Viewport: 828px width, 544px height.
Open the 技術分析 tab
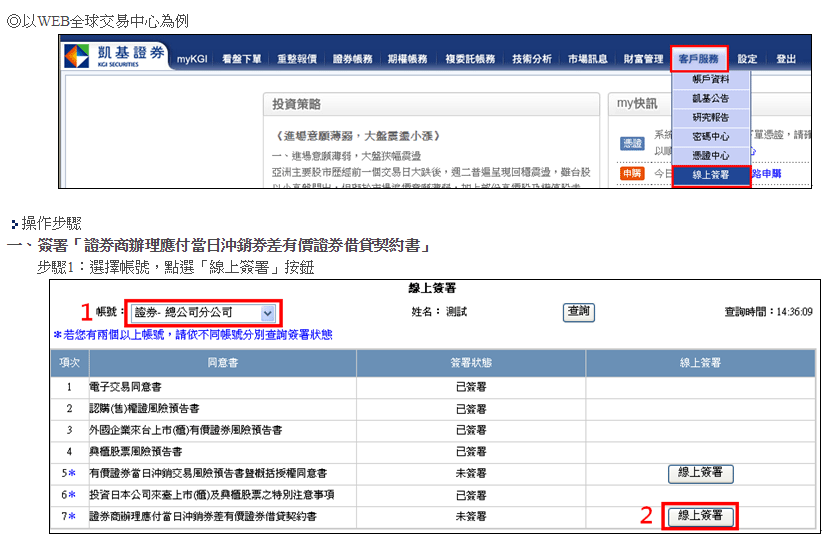(532, 59)
